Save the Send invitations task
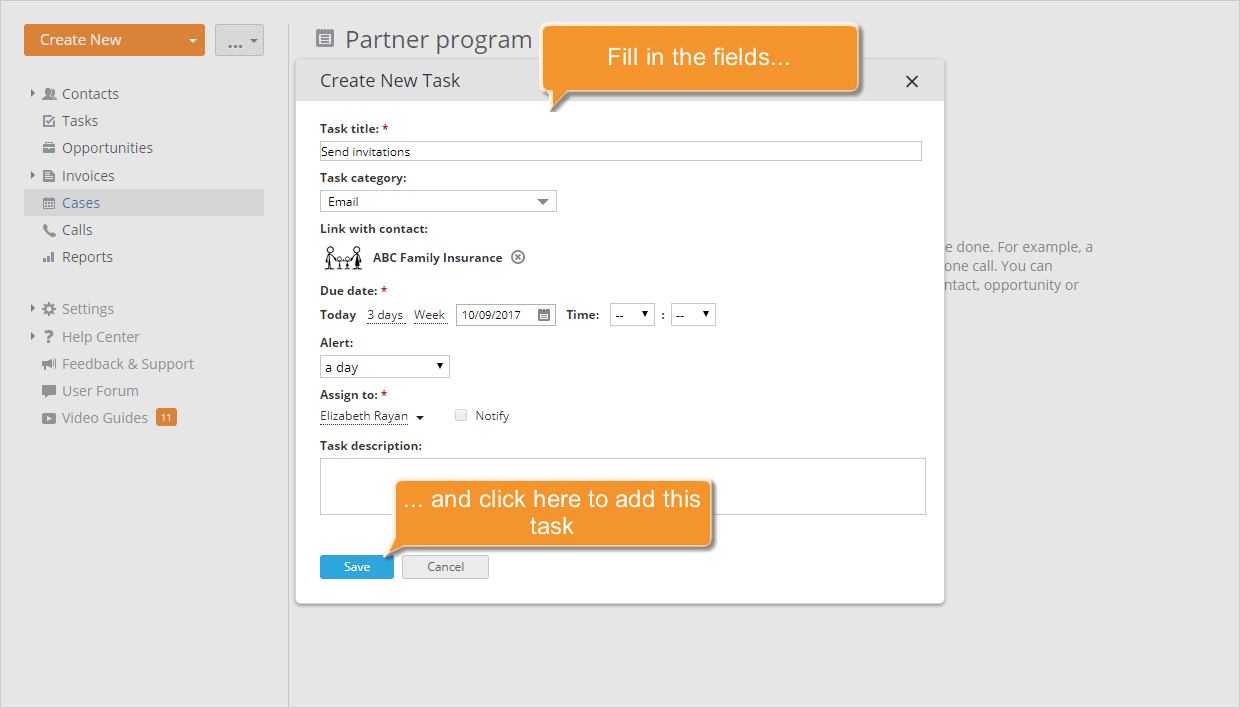This screenshot has height=708, width=1240. point(356,566)
